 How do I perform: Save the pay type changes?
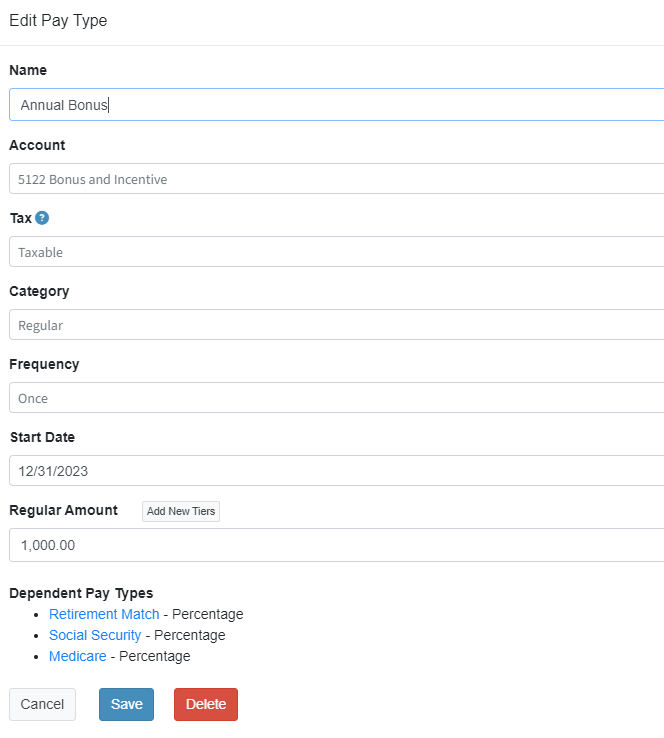click(127, 704)
